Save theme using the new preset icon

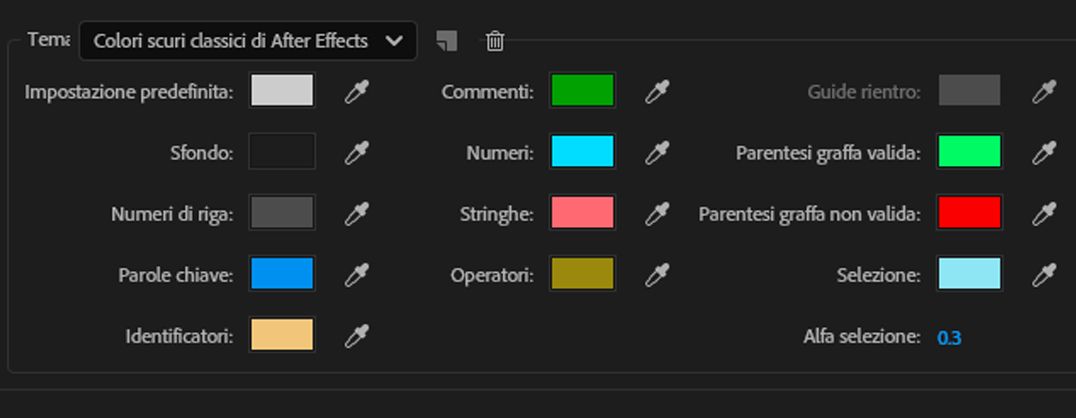(x=447, y=40)
